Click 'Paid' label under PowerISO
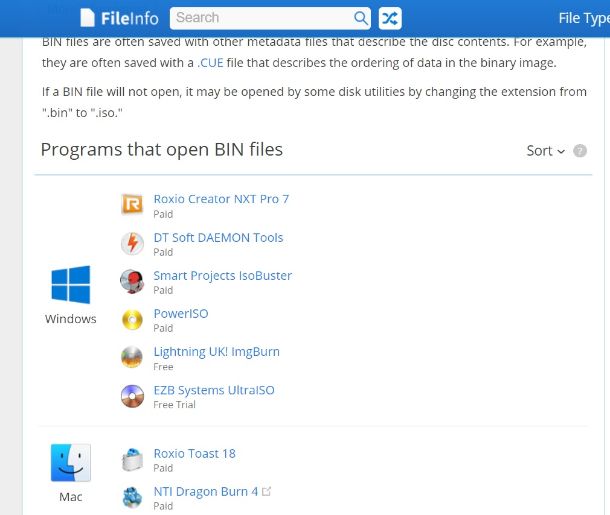610x515 pixels. [163, 328]
